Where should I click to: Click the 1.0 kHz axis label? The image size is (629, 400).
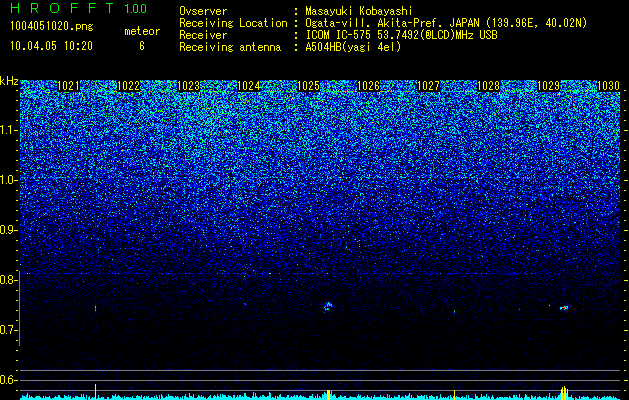pos(9,180)
